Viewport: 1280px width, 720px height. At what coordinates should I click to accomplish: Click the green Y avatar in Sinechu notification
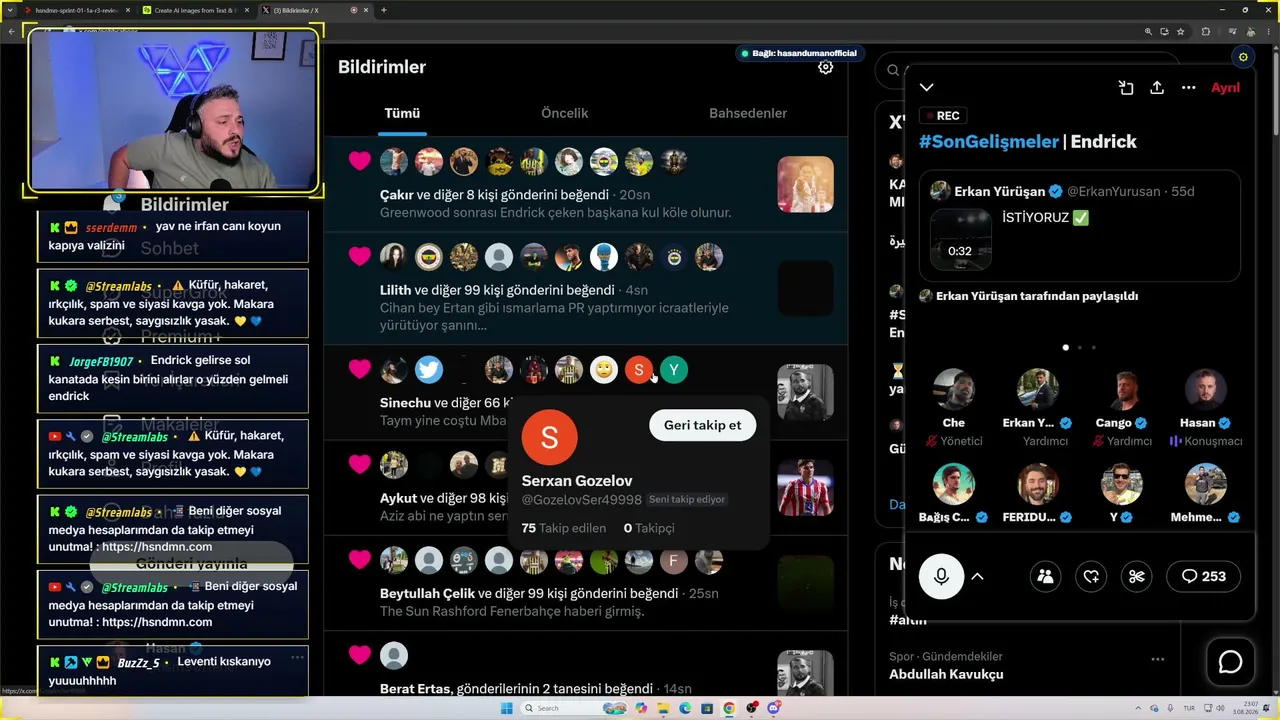pyautogui.click(x=674, y=370)
